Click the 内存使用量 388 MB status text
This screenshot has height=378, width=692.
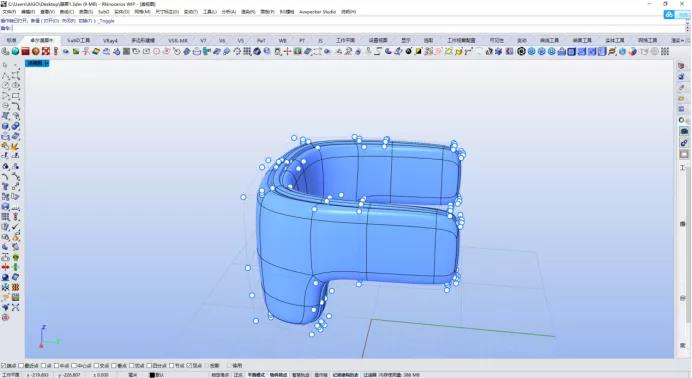pyautogui.click(x=399, y=375)
